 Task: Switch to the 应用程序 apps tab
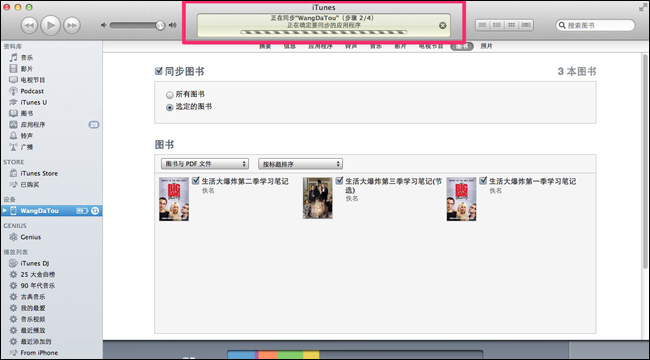320,46
